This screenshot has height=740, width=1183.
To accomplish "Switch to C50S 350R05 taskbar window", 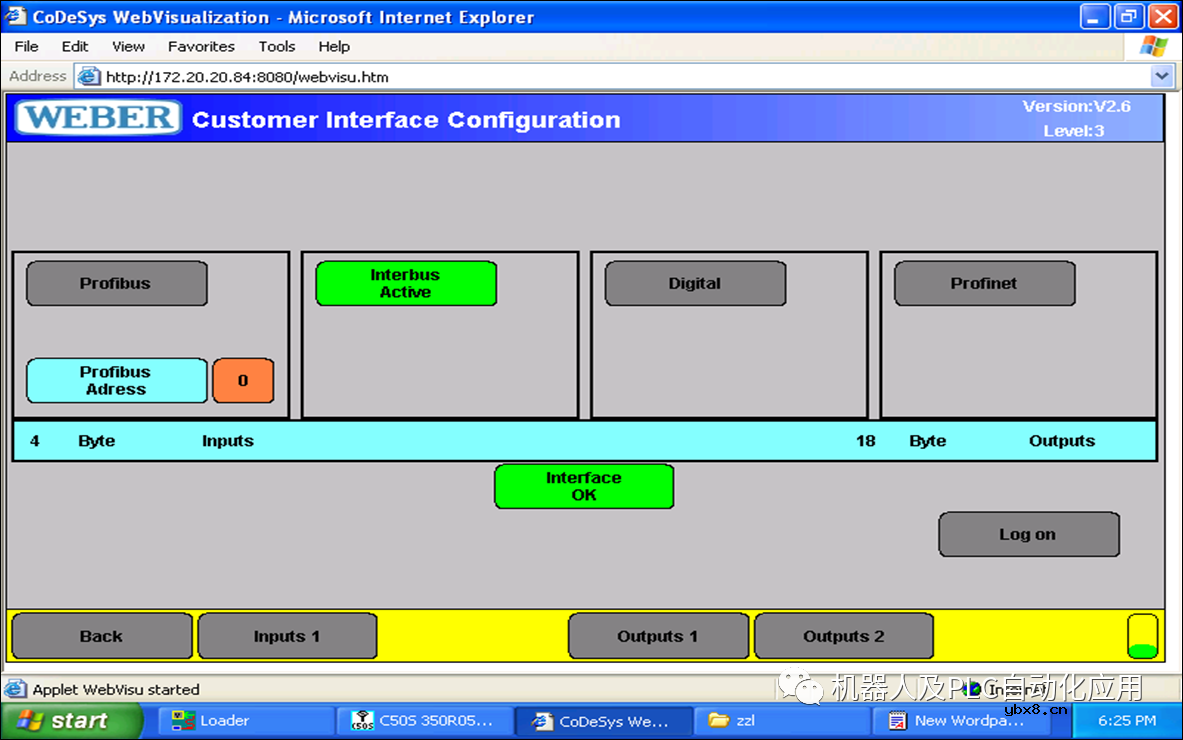I will pyautogui.click(x=424, y=720).
